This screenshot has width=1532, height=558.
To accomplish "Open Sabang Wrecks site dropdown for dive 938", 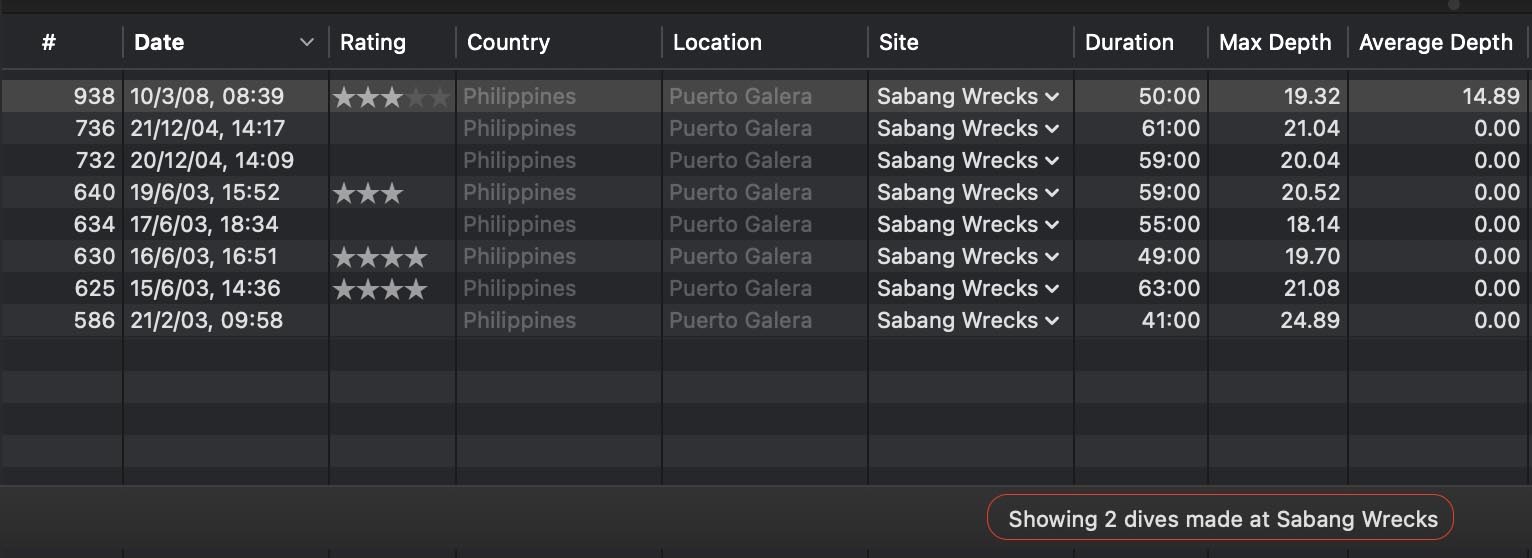I will click(1051, 97).
